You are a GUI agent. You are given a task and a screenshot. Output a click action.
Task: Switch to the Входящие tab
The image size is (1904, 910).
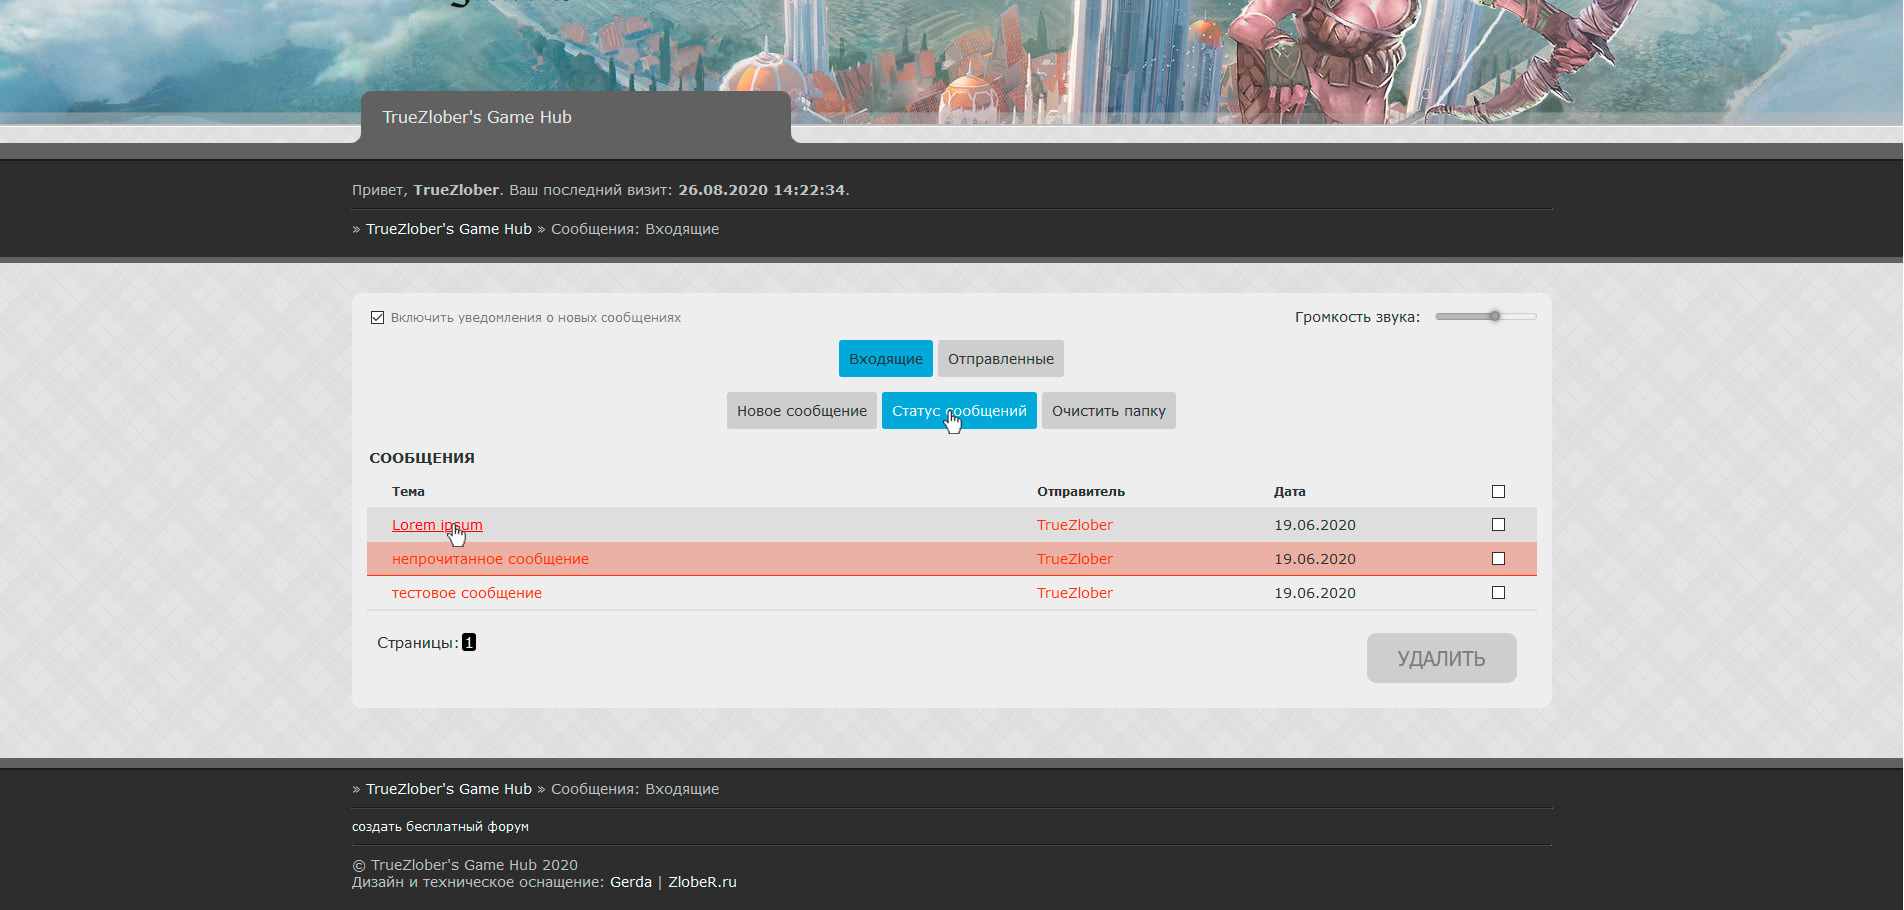885,359
